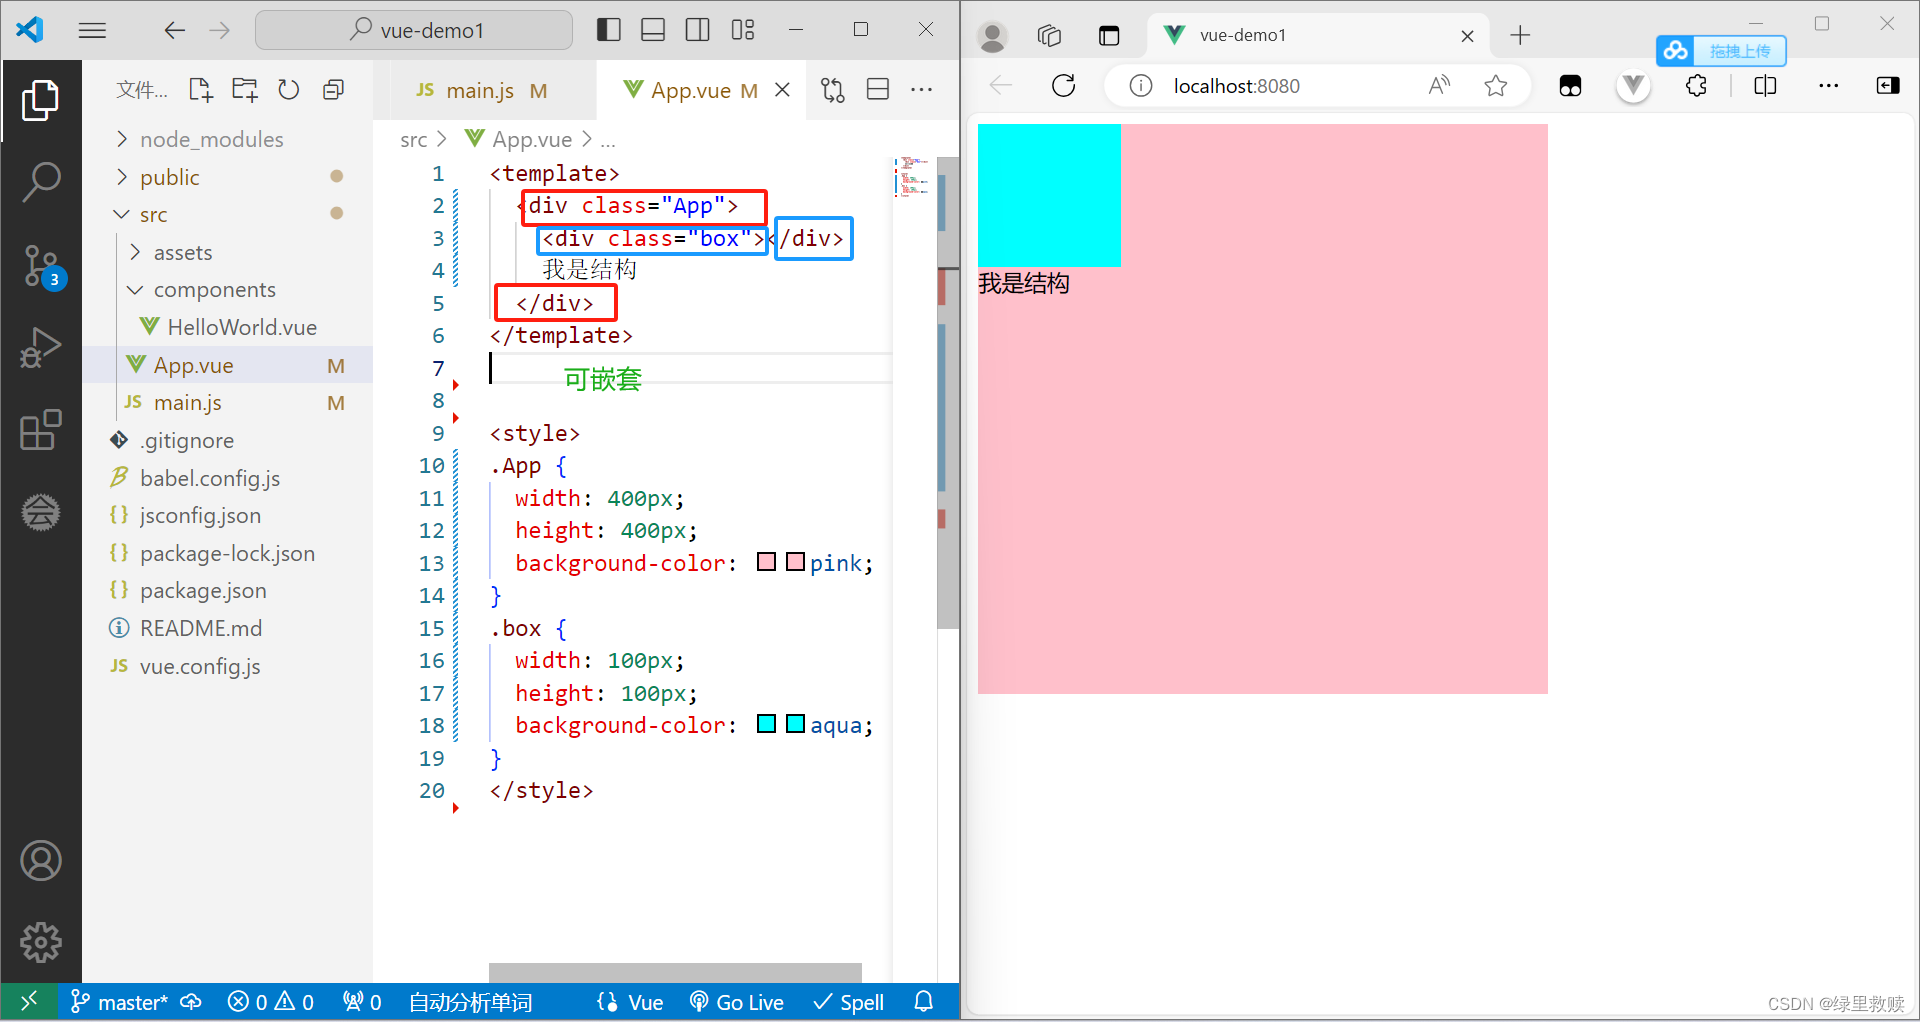Open Changes comparison for App.vue
1920x1022 pixels.
(x=831, y=89)
